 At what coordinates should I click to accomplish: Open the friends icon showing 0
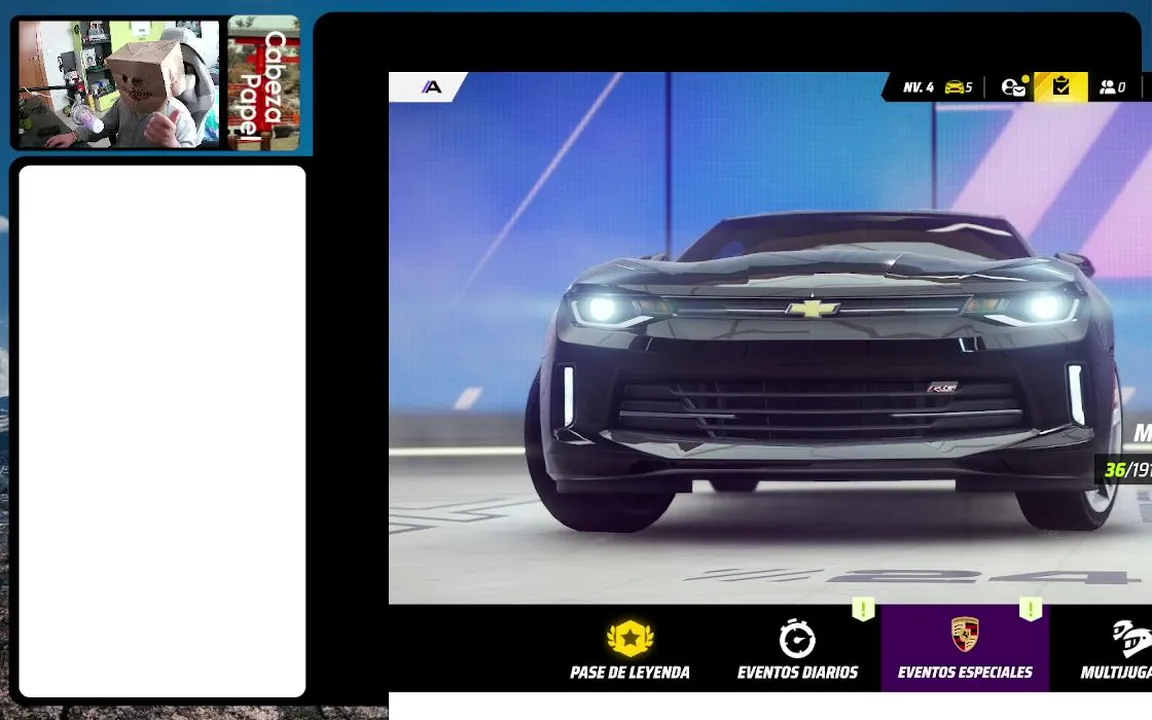click(1112, 87)
